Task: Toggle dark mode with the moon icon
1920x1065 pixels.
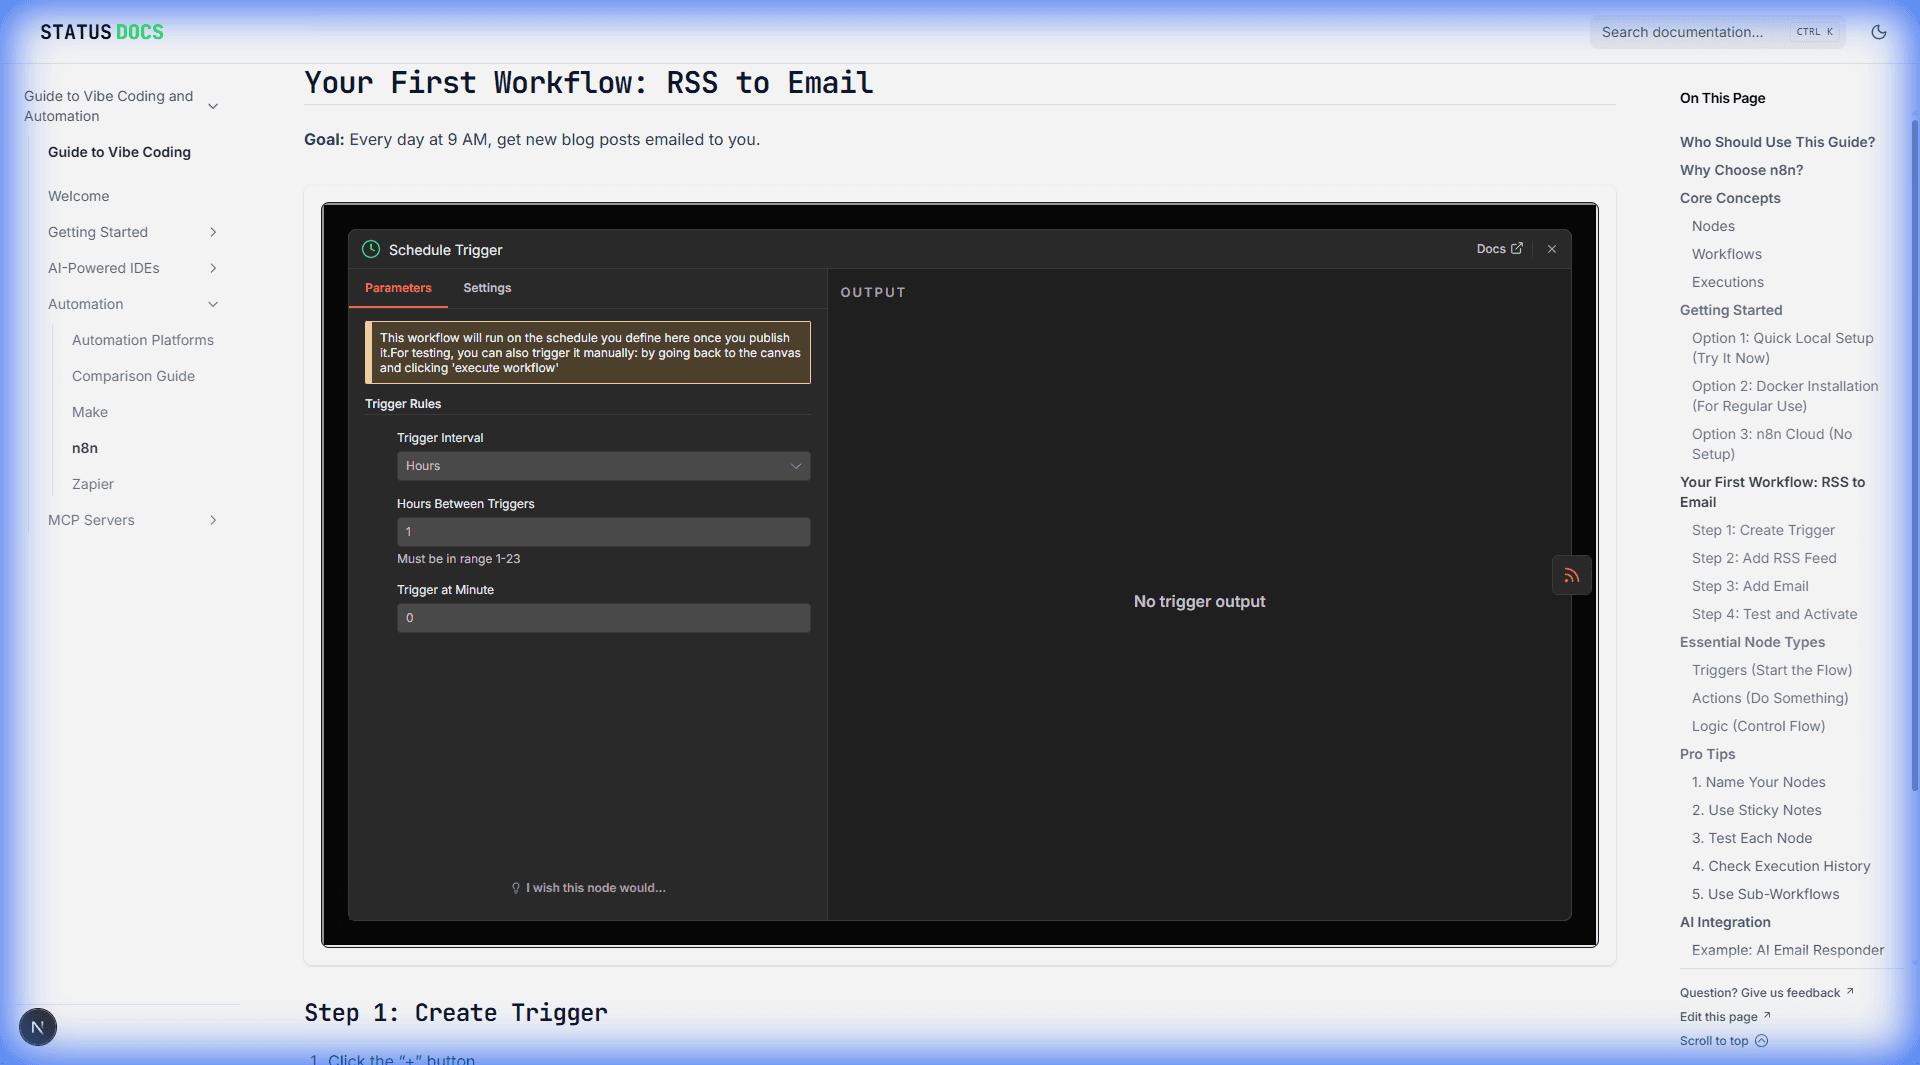Action: pos(1878,31)
